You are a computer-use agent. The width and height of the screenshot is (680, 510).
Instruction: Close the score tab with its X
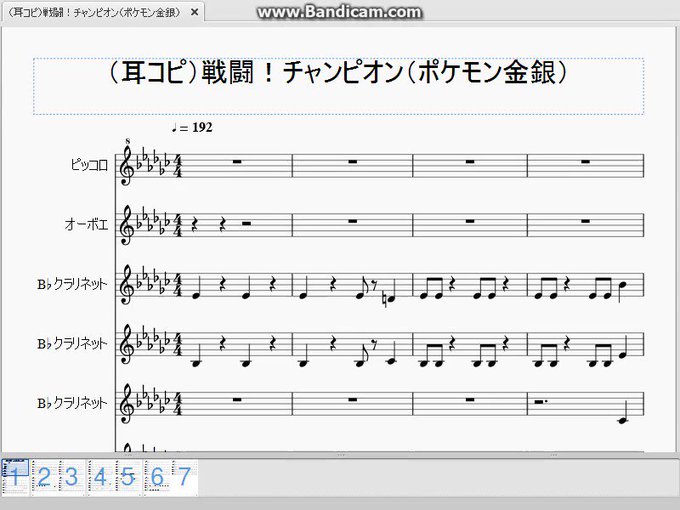coord(195,13)
